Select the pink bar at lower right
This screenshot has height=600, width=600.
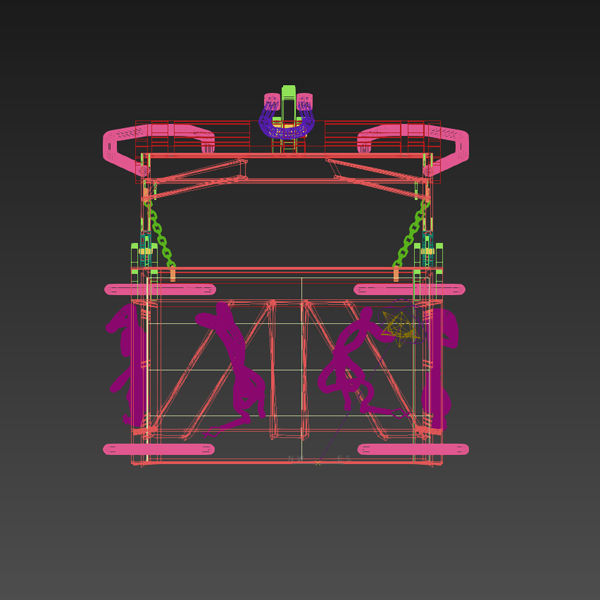(x=413, y=449)
